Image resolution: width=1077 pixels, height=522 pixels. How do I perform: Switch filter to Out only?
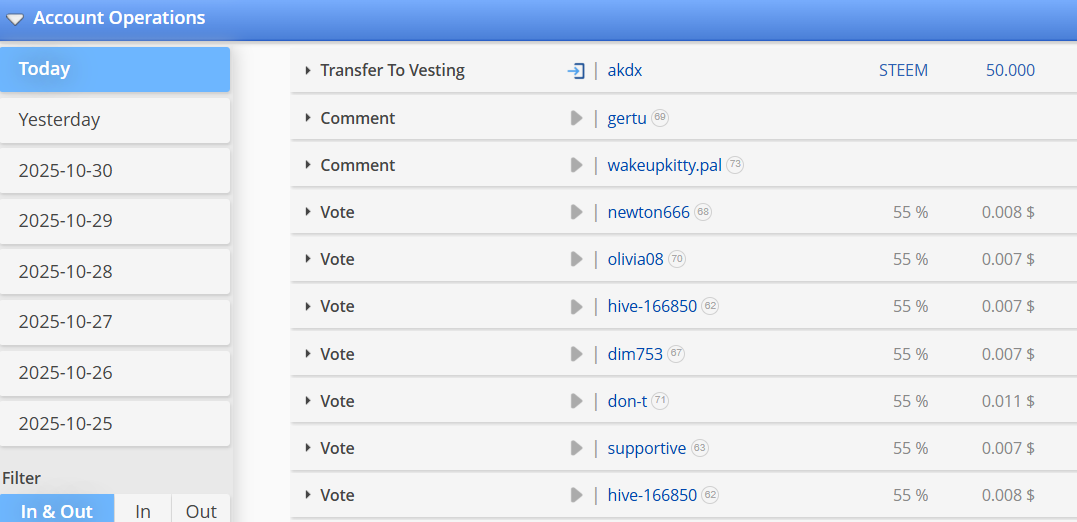[x=201, y=509]
